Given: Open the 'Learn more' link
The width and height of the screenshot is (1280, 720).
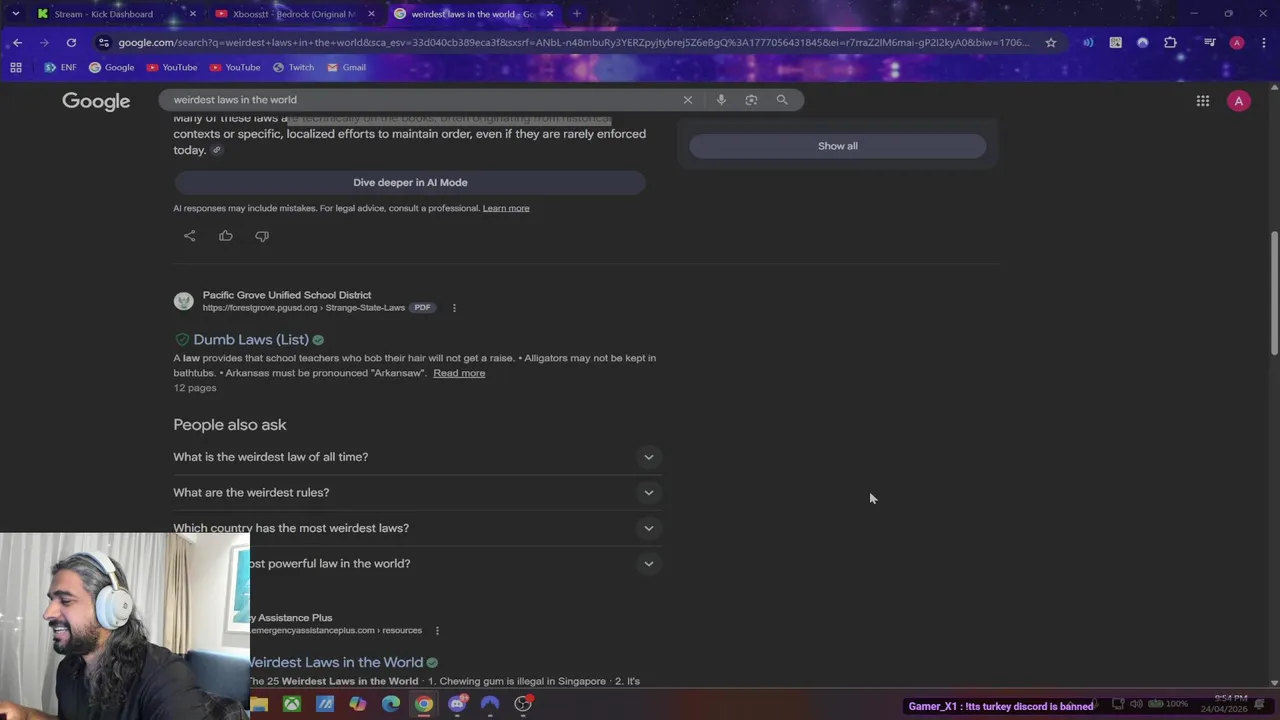Looking at the screenshot, I should 506,208.
